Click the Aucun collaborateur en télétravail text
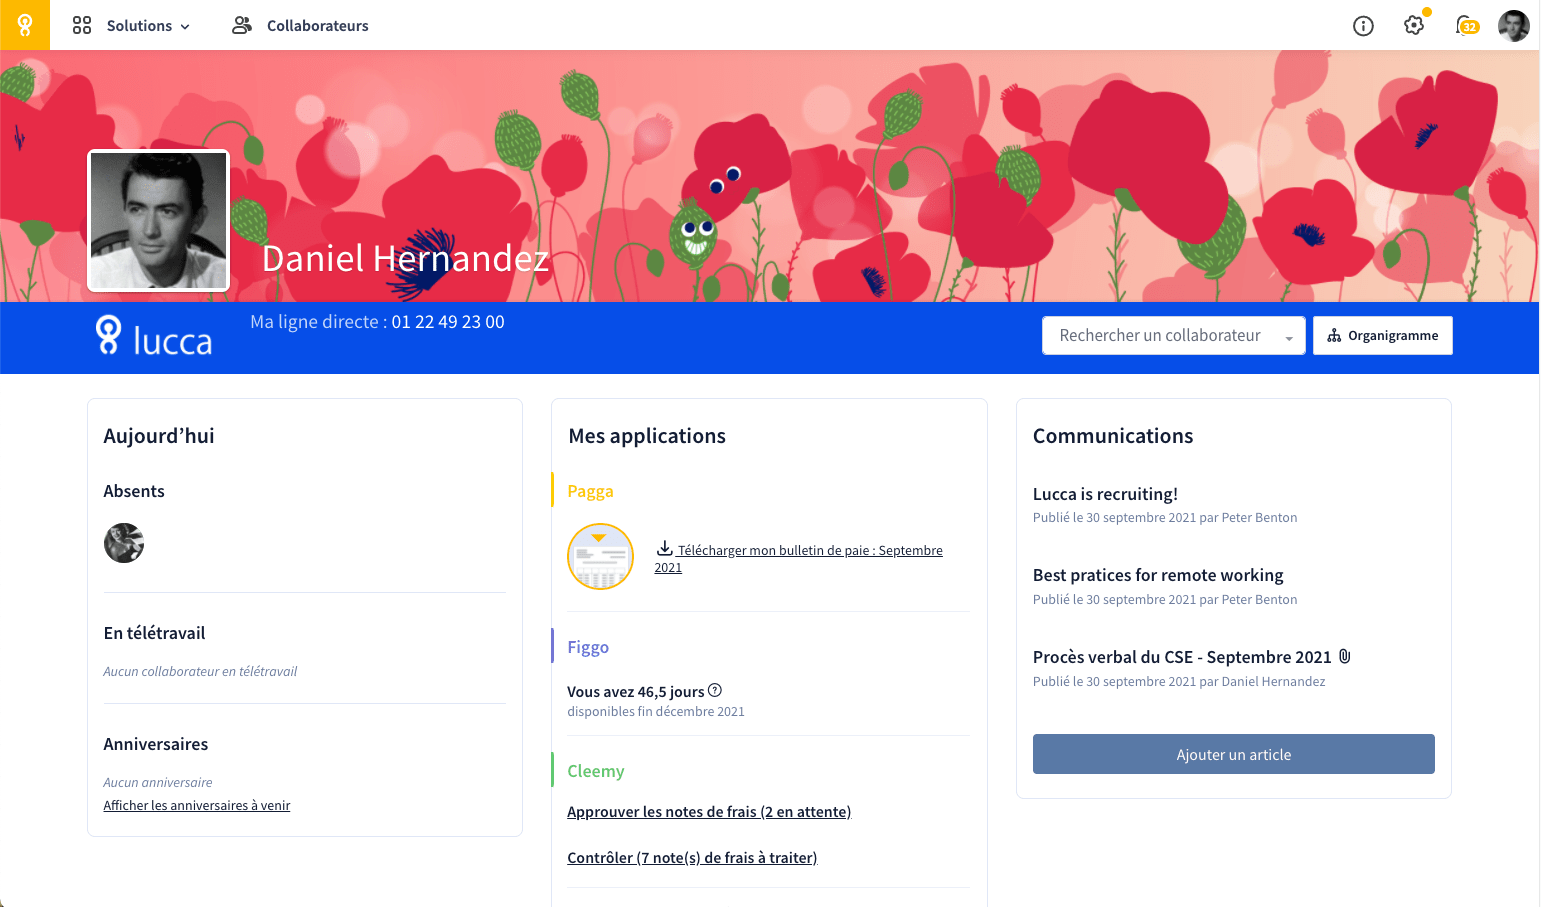 [x=200, y=672]
